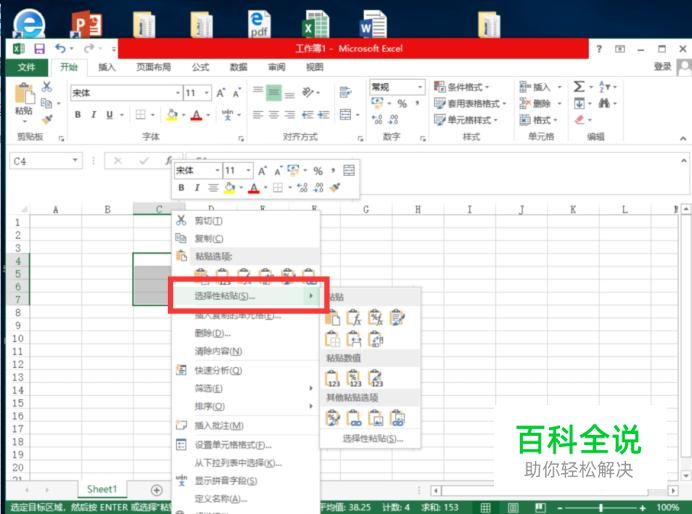Choose 选择性粘贴(S) in the context menu
Screen dimensions: 692x514
pos(246,296)
